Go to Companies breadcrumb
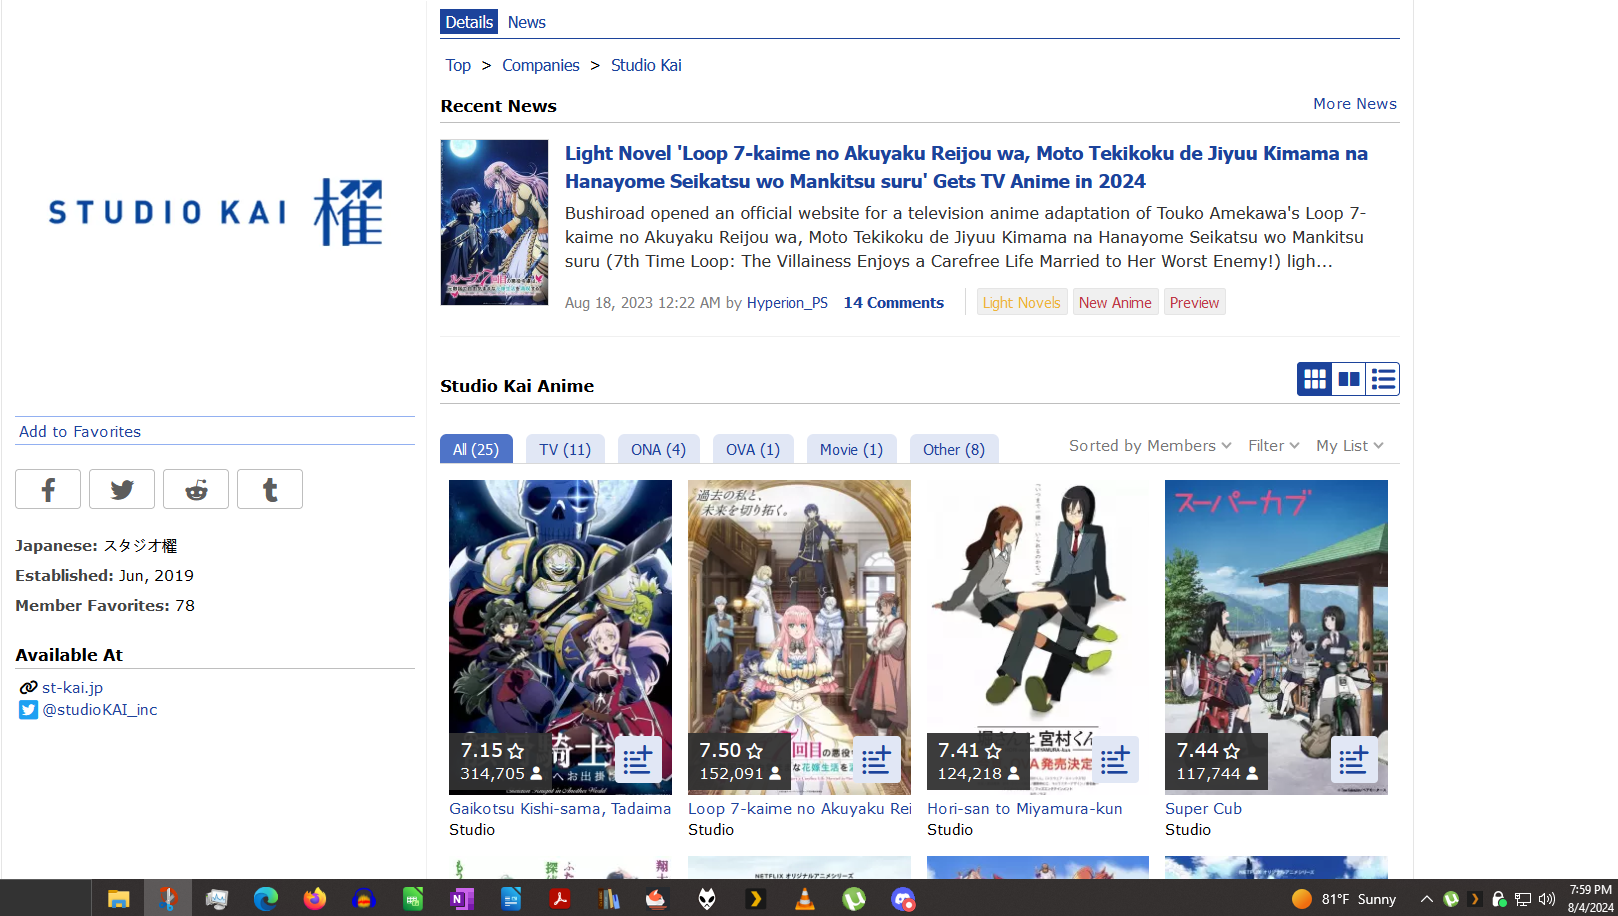Screen dimensions: 1618x916 tap(541, 65)
